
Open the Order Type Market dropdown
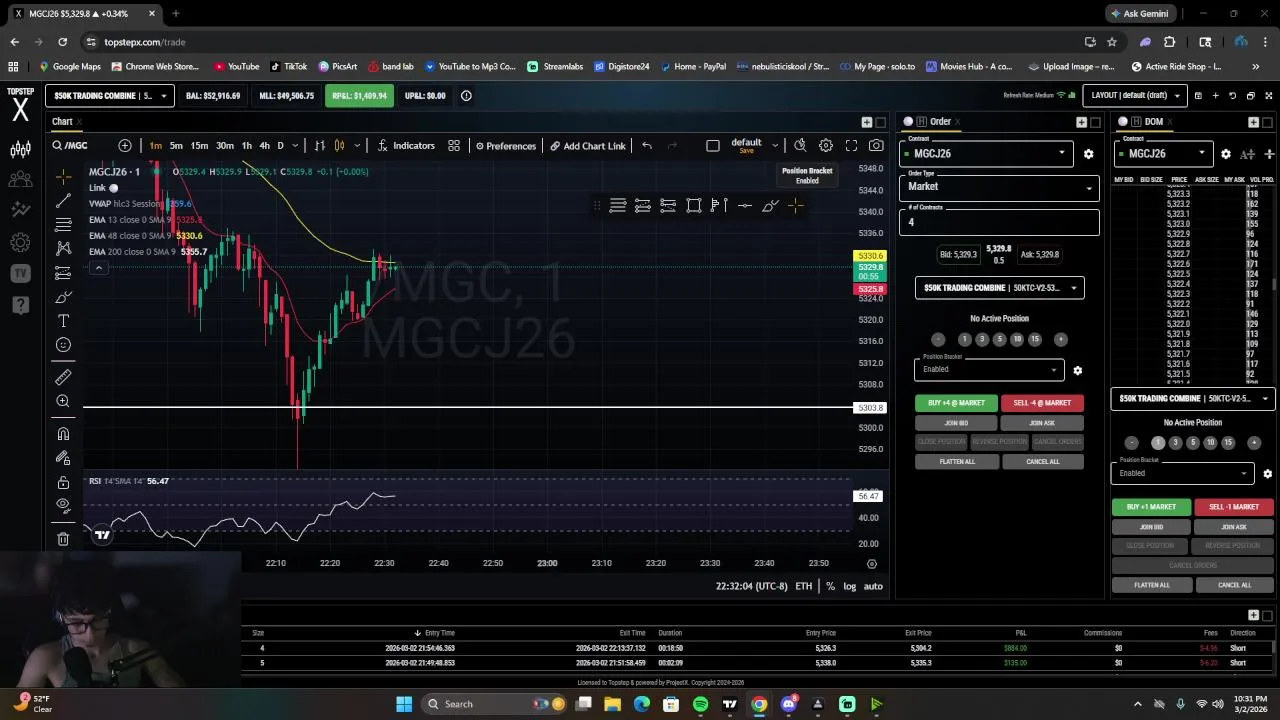999,187
